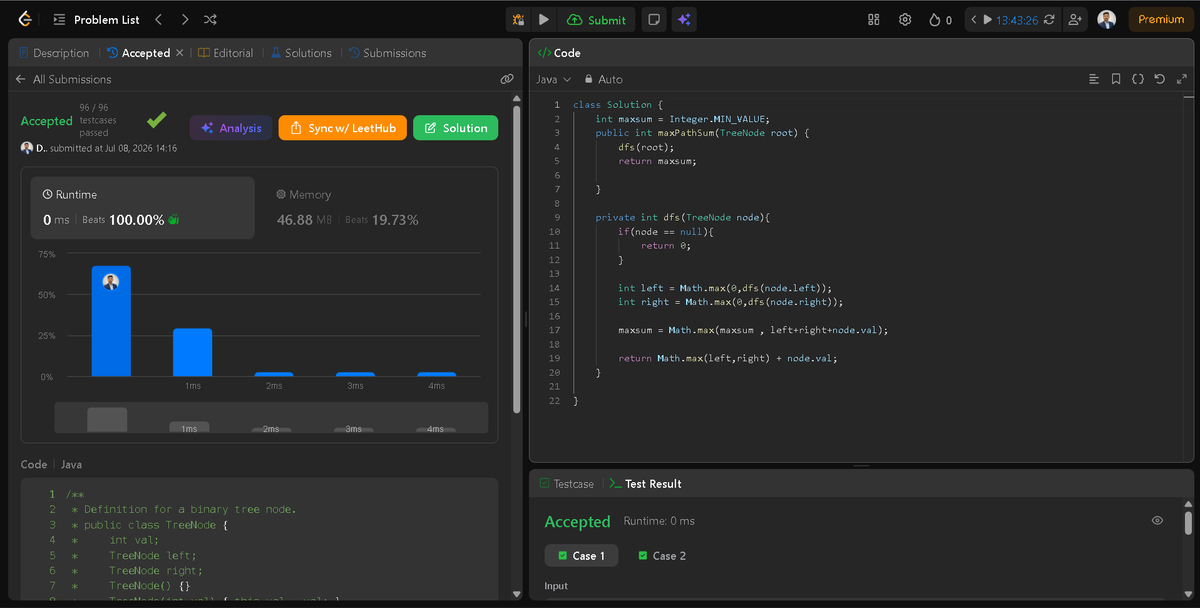Select the Runtime stats card
Viewport: 1200px width, 608px height.
click(142, 208)
